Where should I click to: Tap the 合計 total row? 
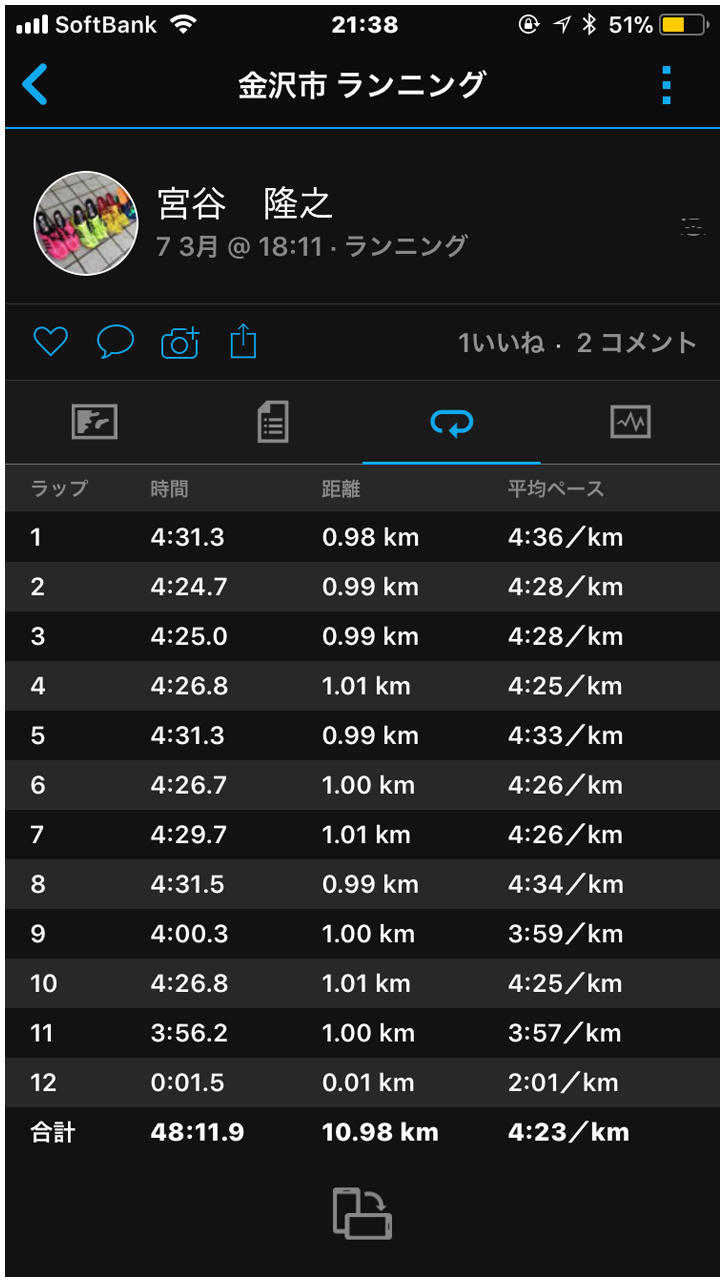362,1132
